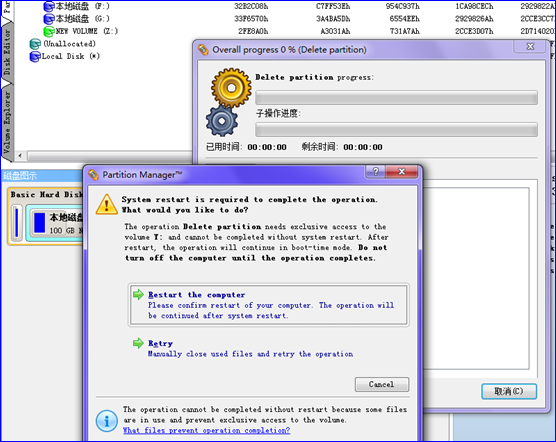This screenshot has width=556, height=442.
Task: Click the 已用时间 elapsed time value
Action: [x=267, y=147]
